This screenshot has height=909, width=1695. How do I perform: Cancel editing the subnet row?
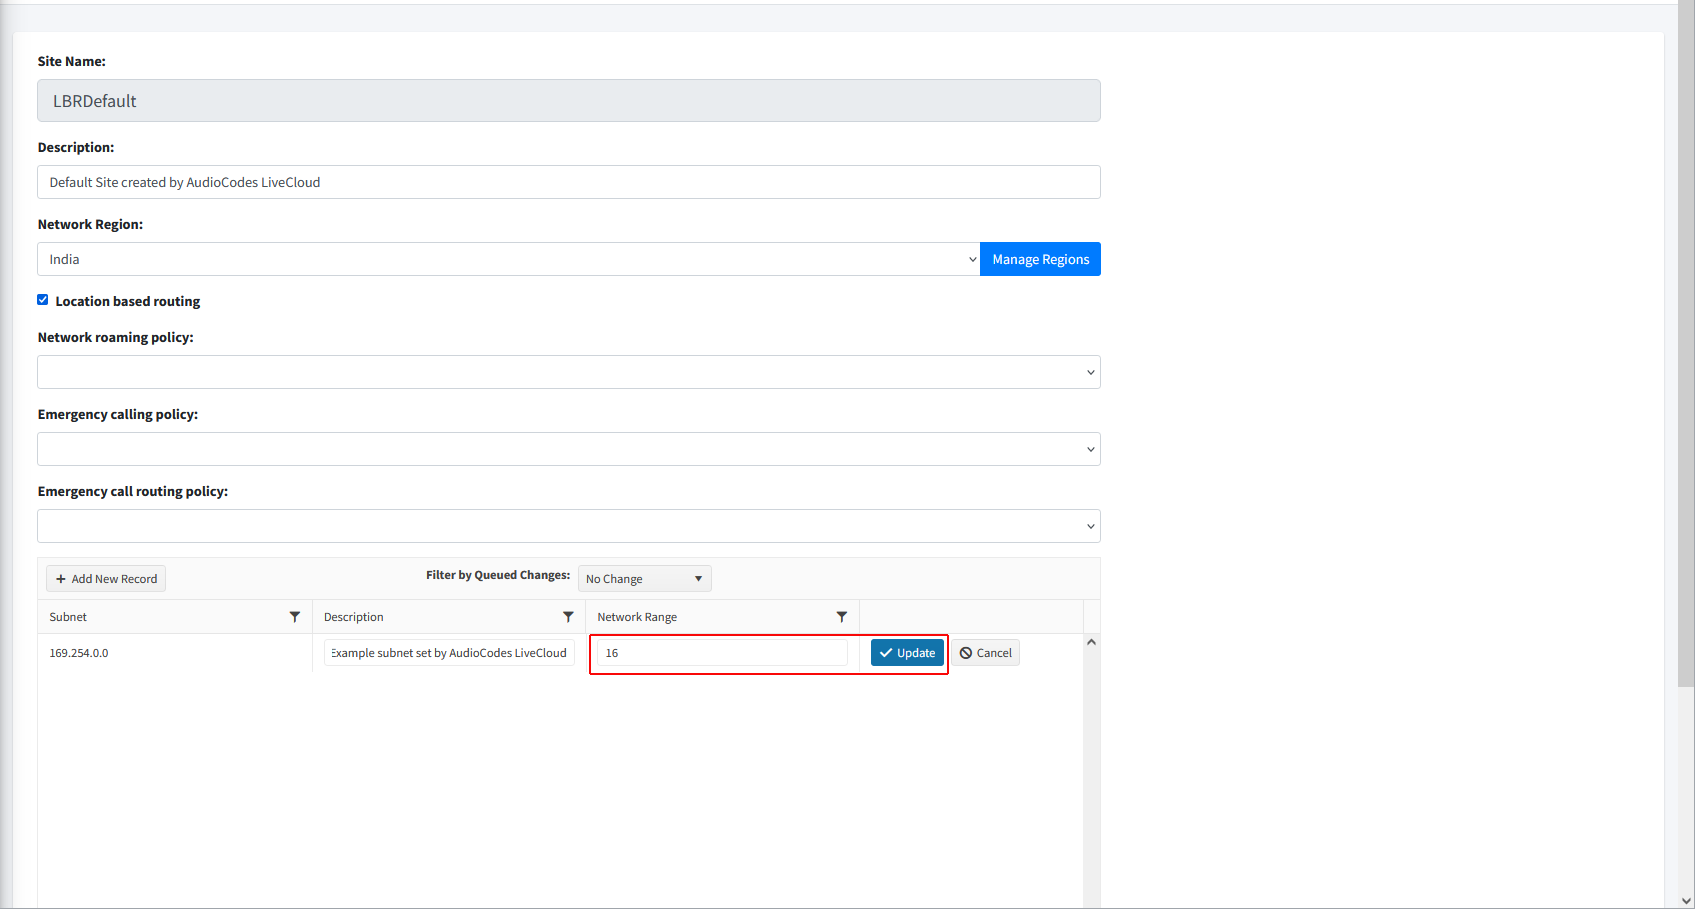click(x=985, y=653)
